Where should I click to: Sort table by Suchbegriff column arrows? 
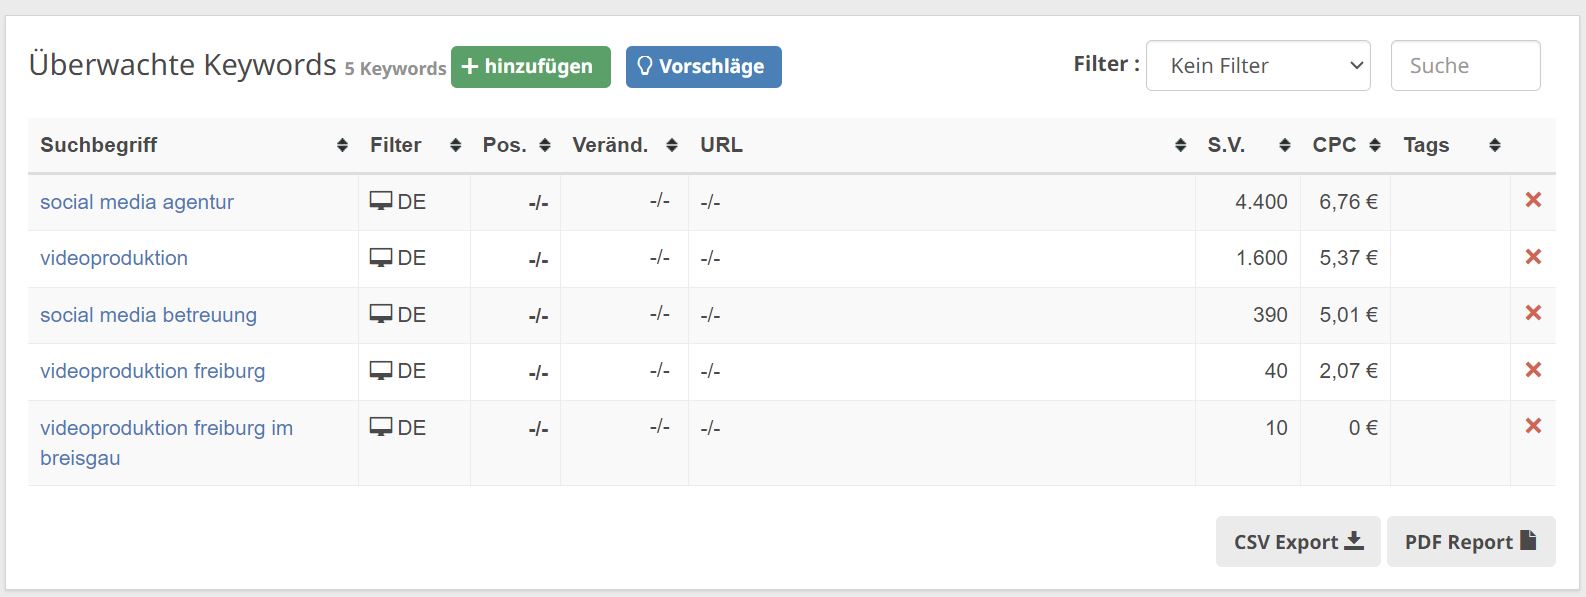(x=342, y=146)
